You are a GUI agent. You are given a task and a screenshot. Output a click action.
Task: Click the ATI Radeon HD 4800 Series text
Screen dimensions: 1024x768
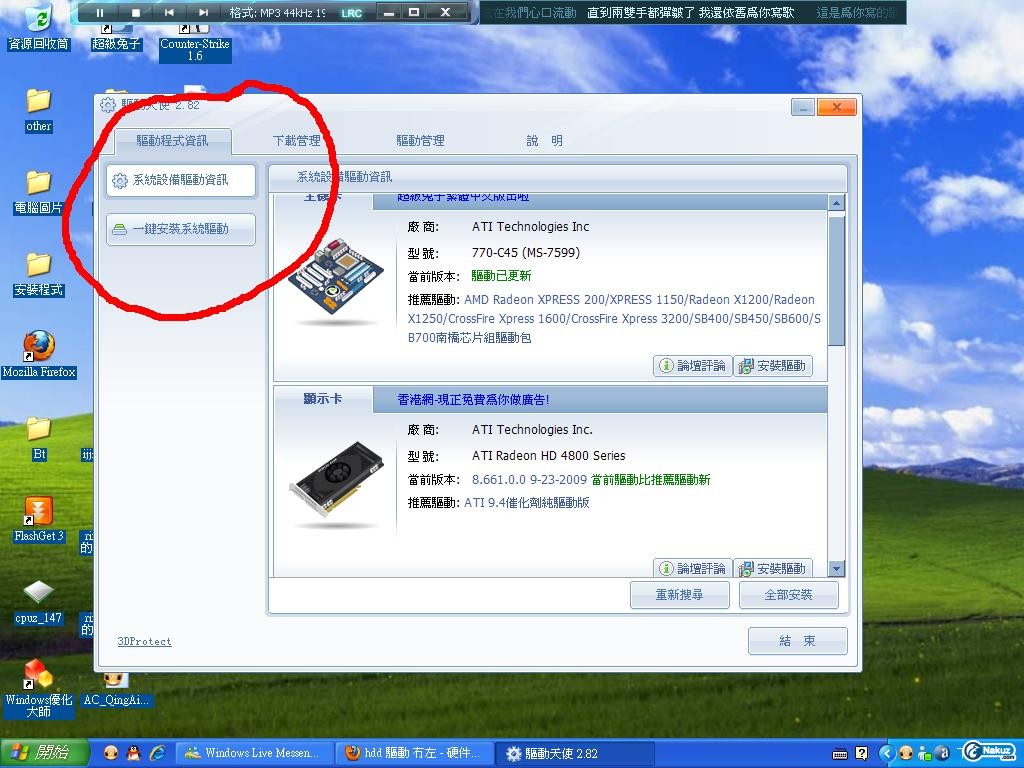click(549, 456)
